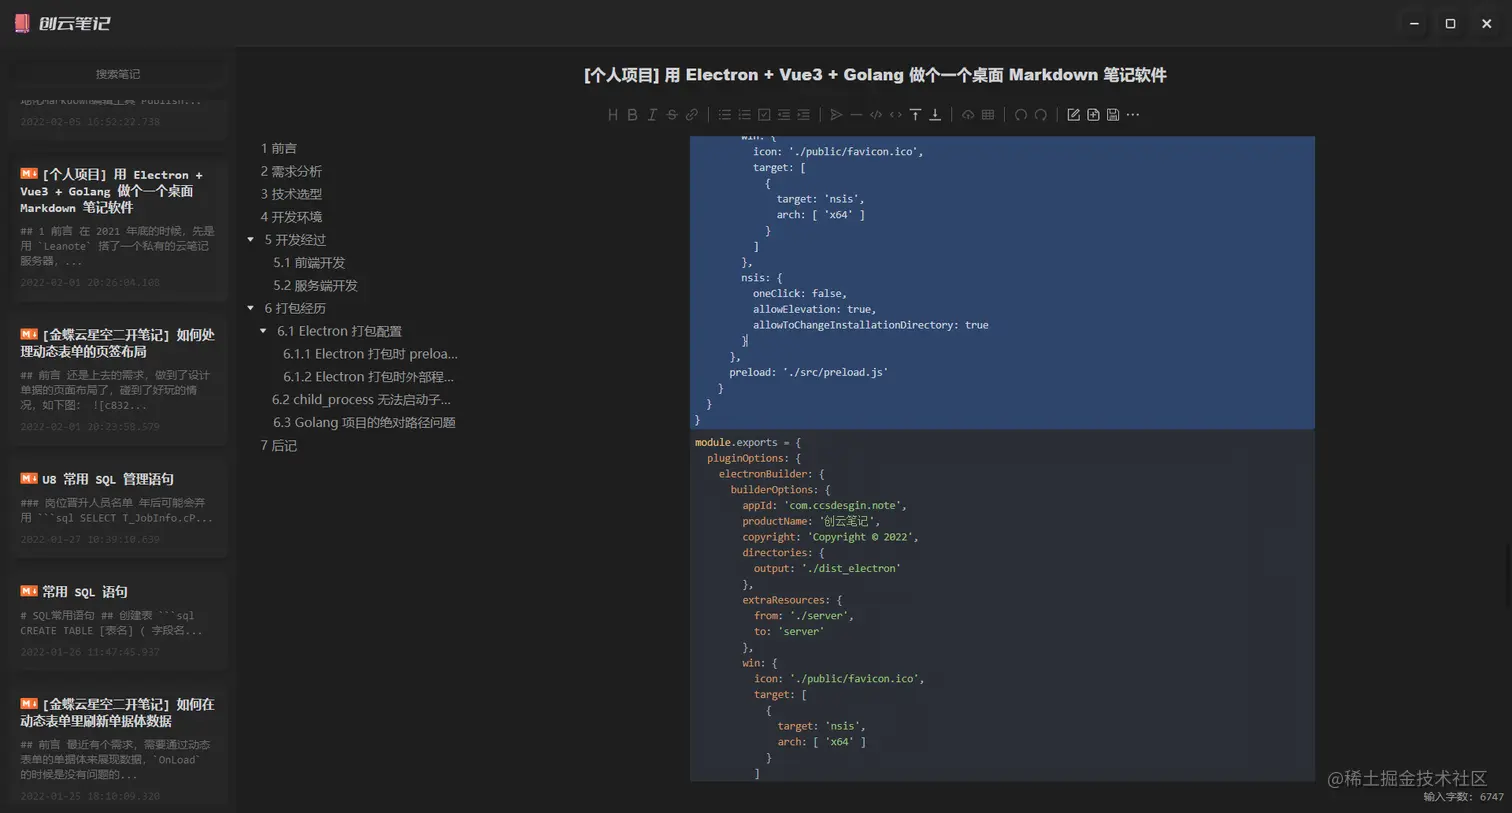Jump to the bottom of the document

tap(935, 115)
